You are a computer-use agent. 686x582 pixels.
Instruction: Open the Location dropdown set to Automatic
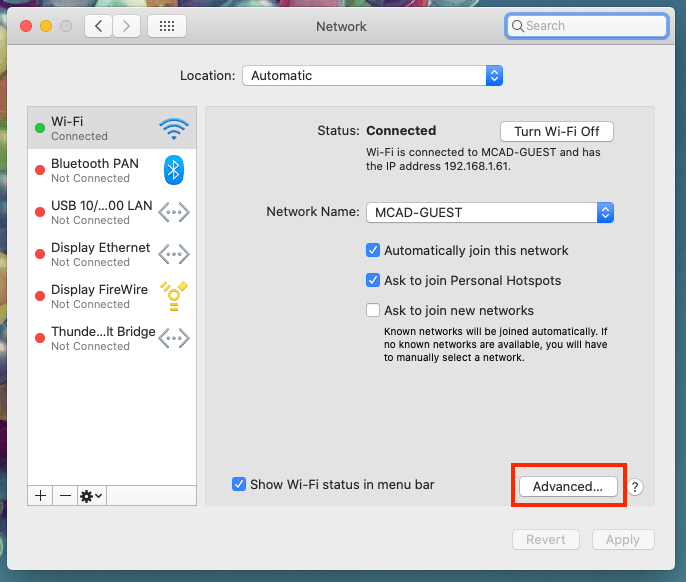372,76
